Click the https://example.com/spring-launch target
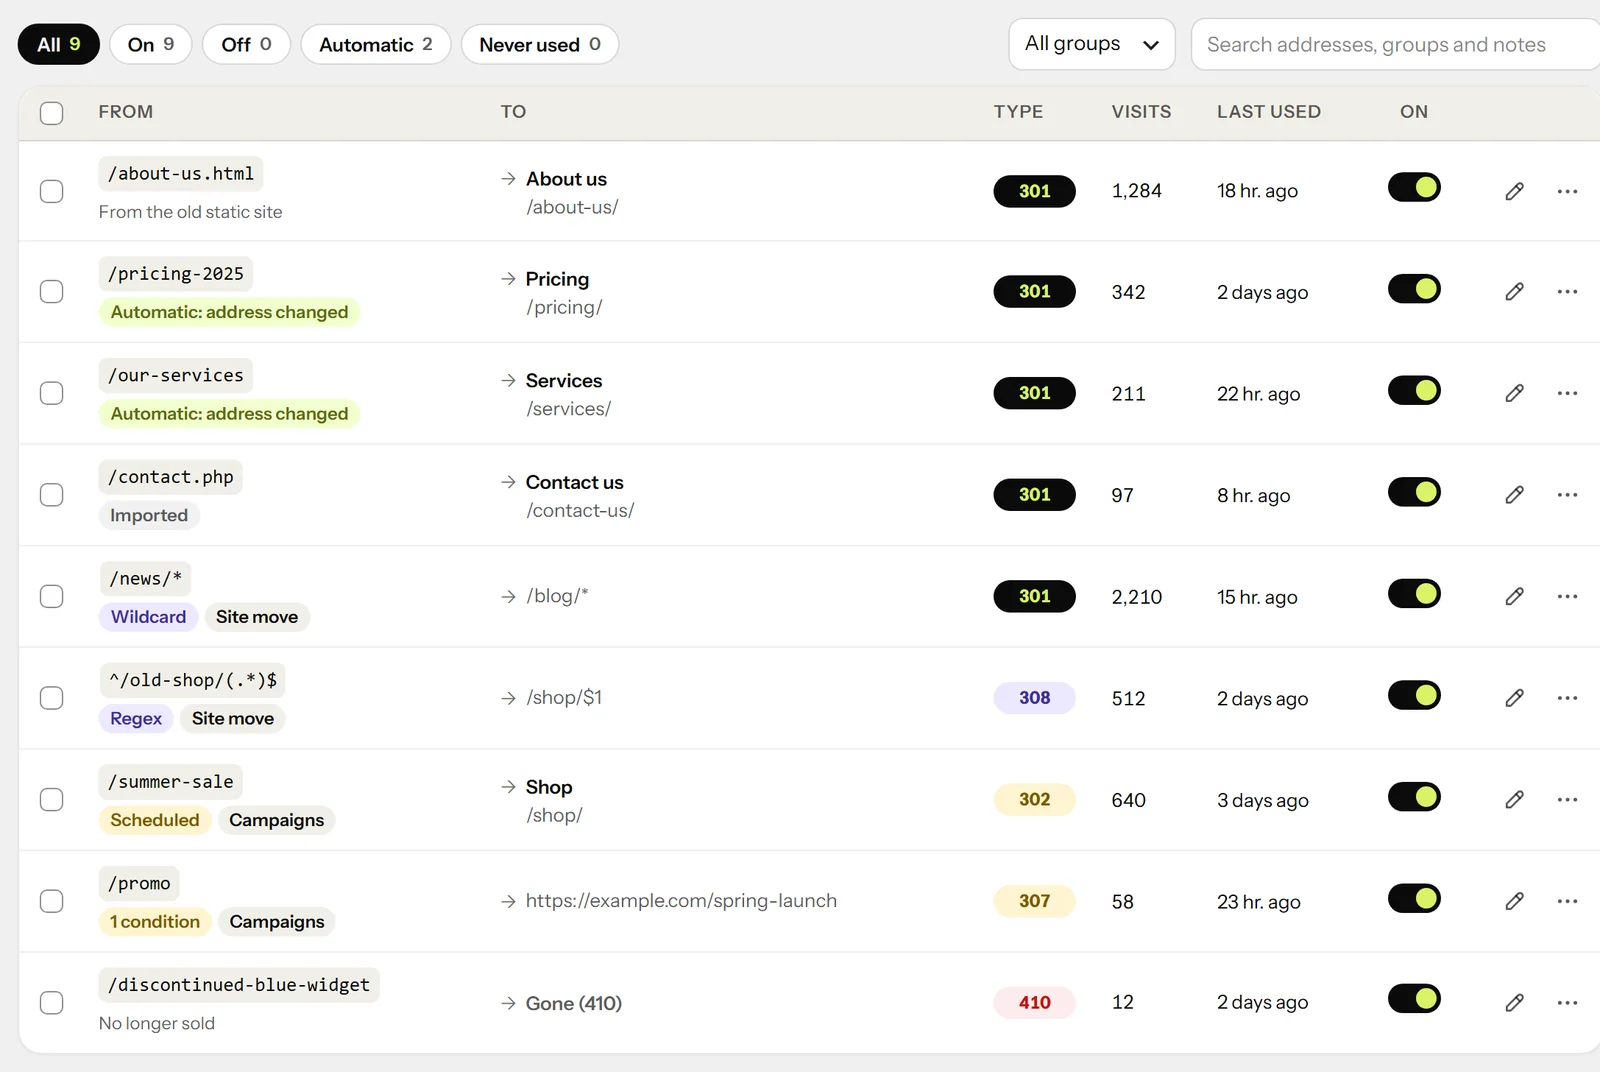Viewport: 1600px width, 1072px height. pos(681,901)
